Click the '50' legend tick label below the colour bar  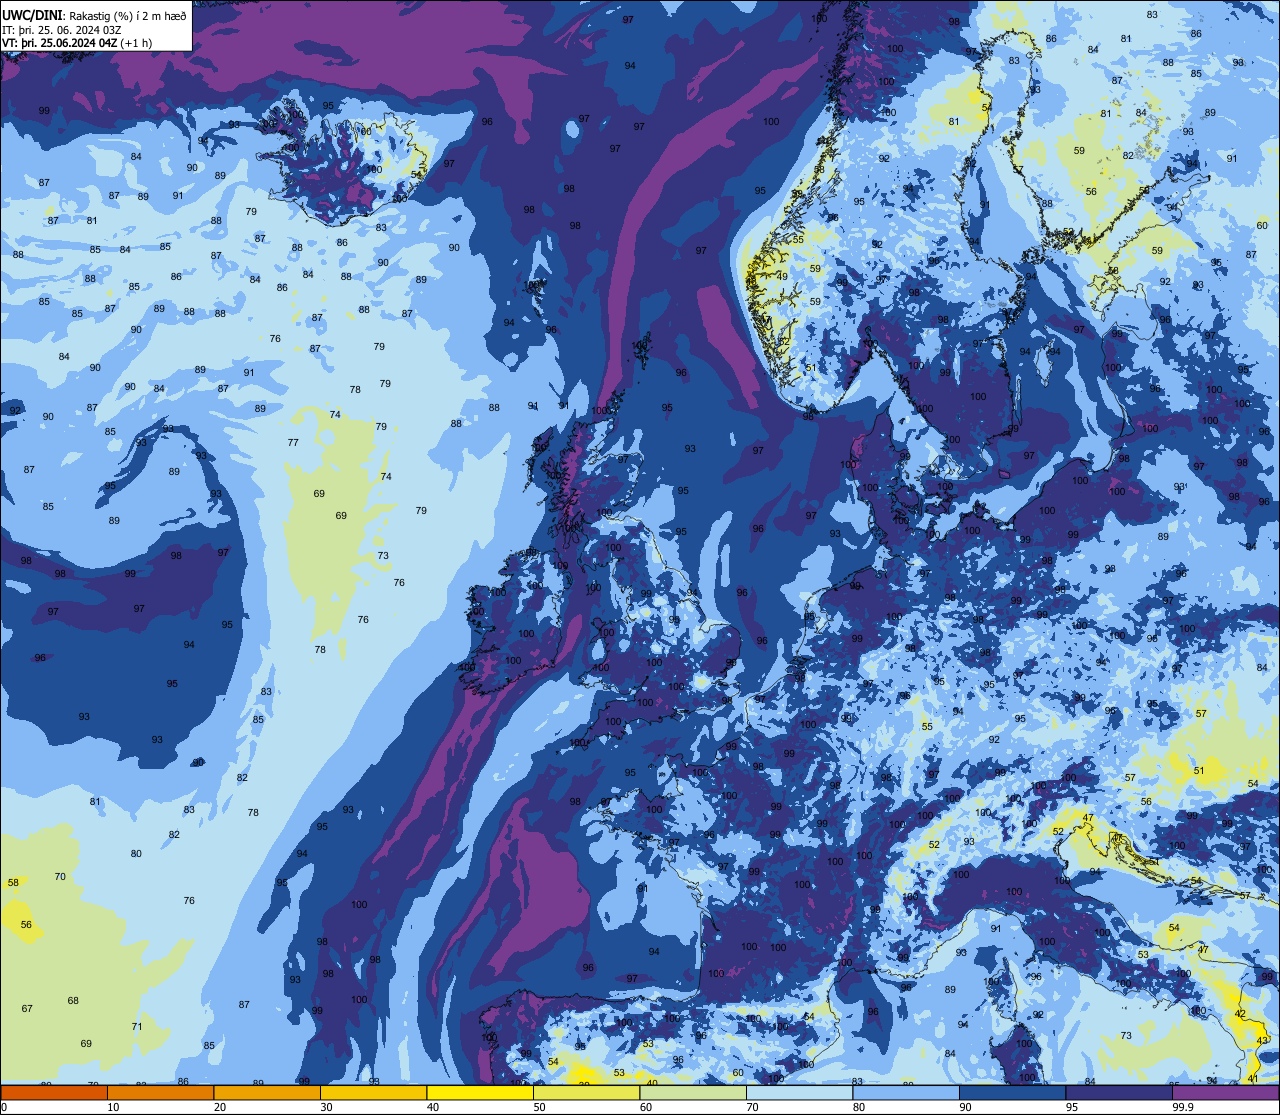tap(540, 1107)
